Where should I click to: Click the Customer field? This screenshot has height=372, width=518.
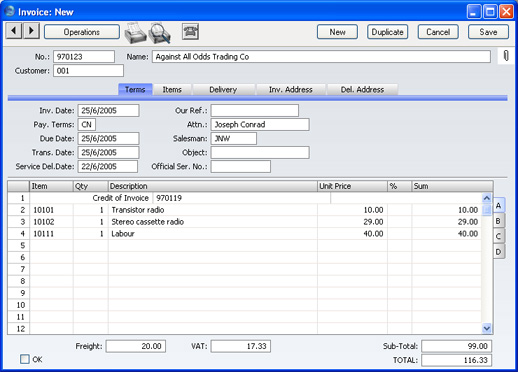tap(88, 71)
